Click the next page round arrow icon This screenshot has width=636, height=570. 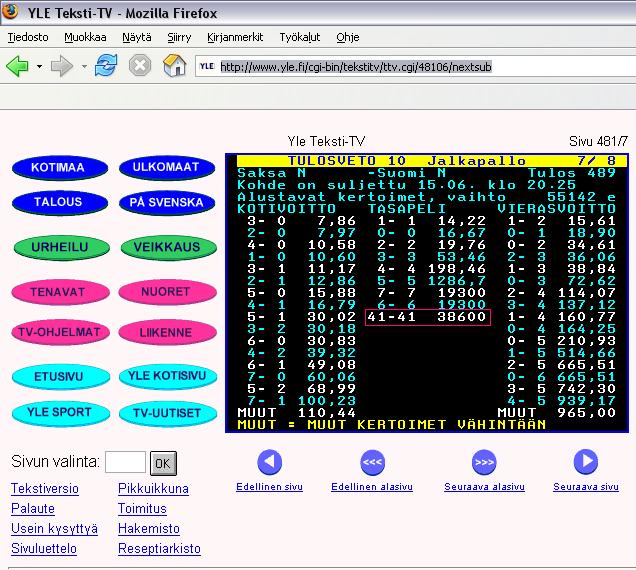coord(586,462)
